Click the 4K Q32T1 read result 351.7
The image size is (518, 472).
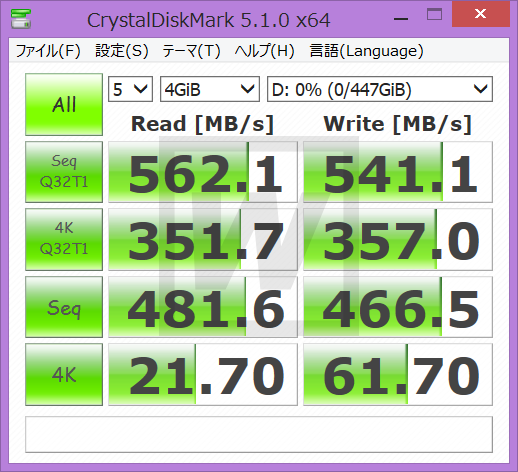coord(203,239)
